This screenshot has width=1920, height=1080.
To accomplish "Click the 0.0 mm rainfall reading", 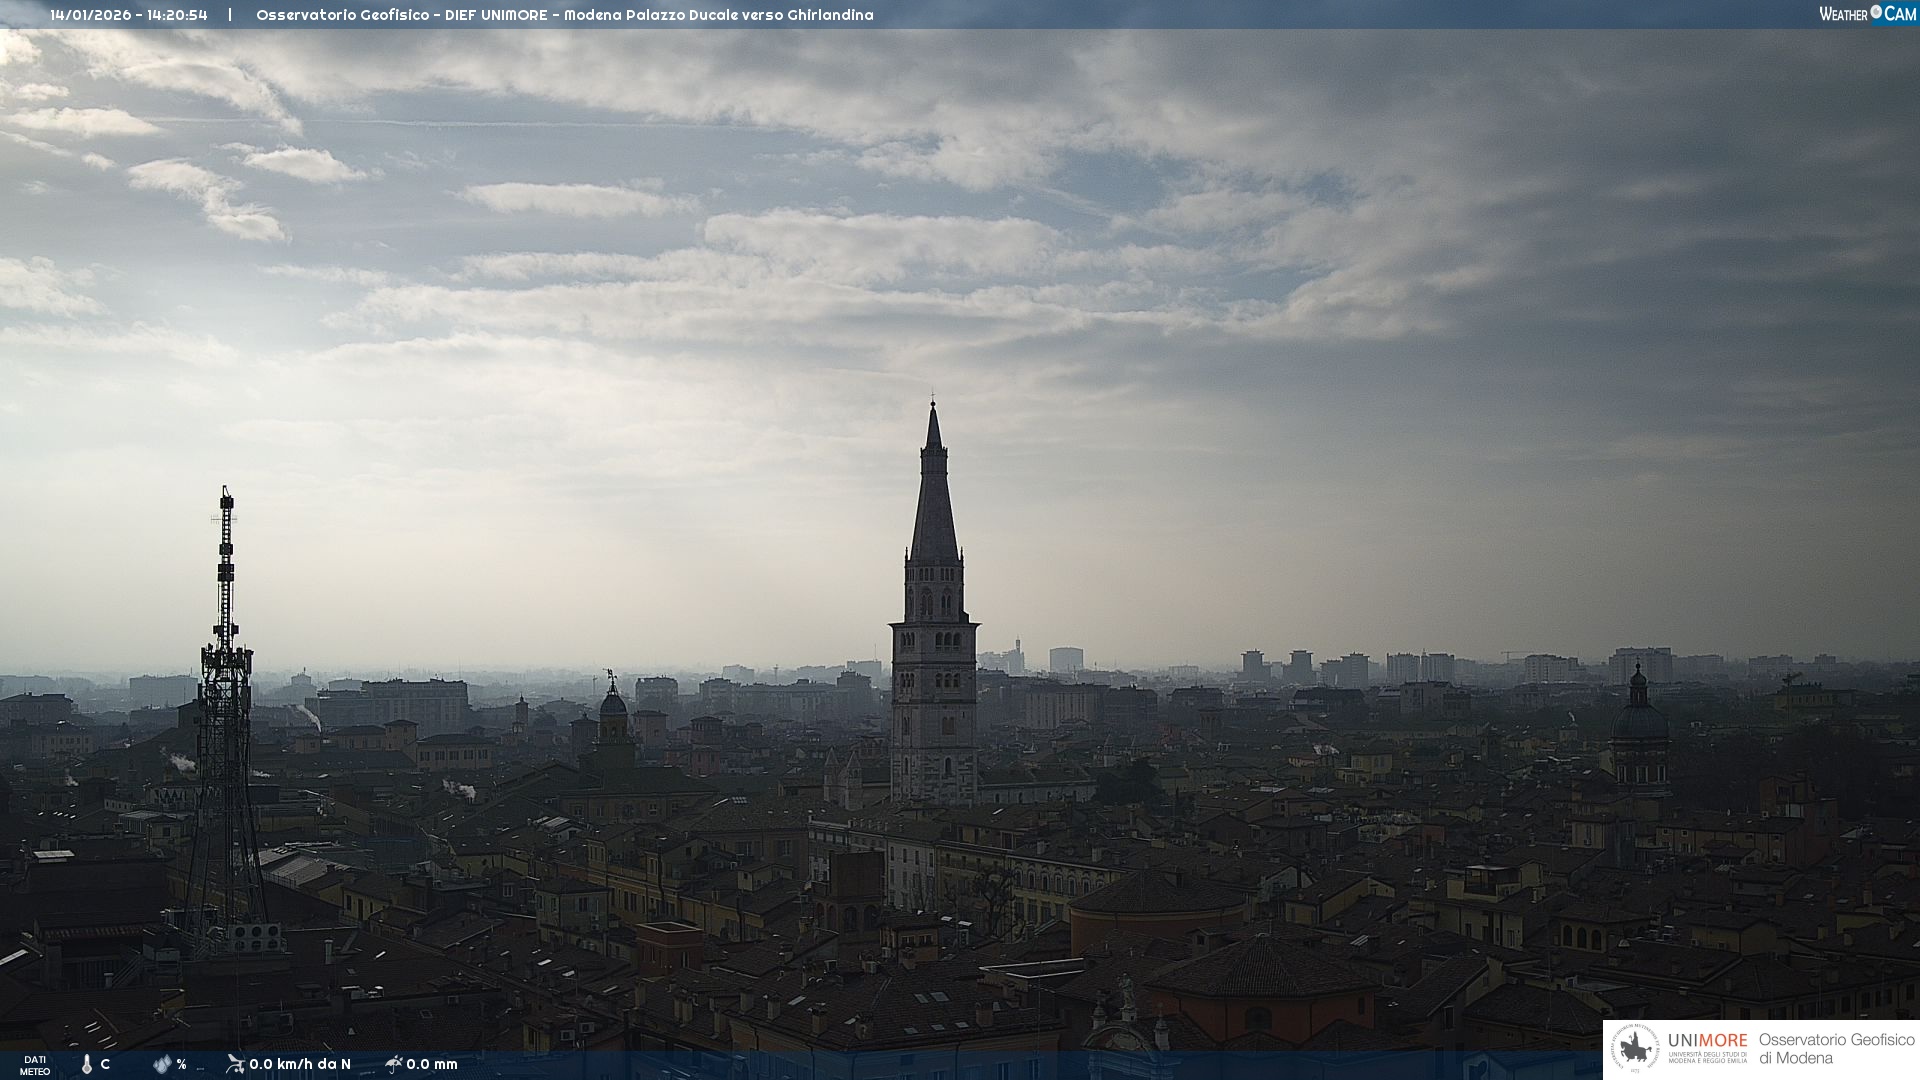I will [432, 1064].
